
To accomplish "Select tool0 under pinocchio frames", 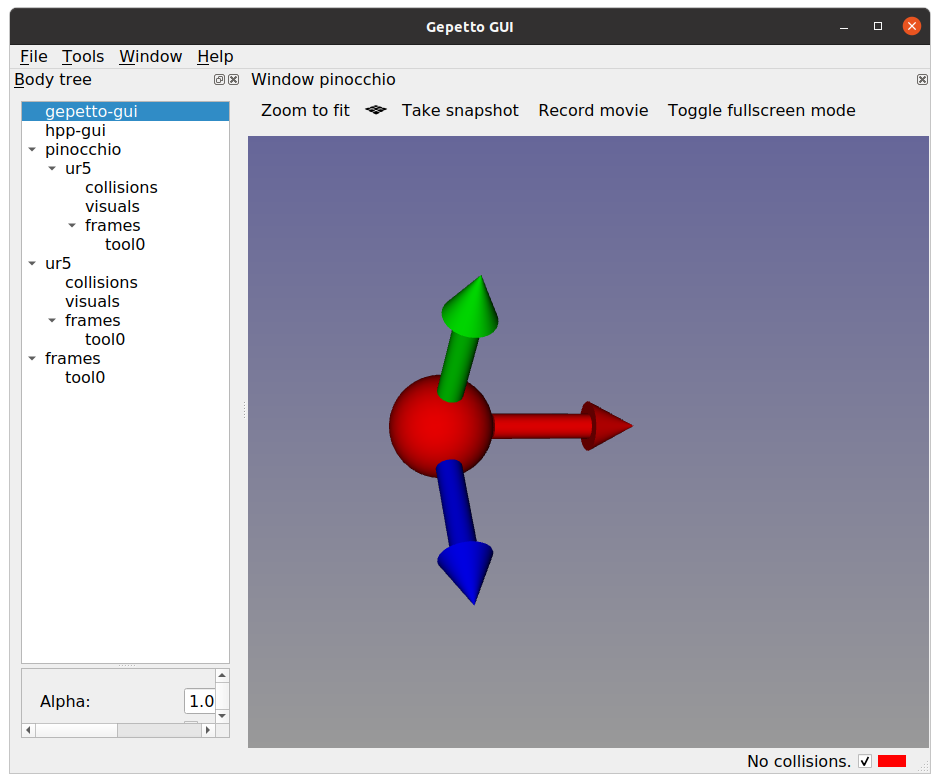I will coord(124,244).
